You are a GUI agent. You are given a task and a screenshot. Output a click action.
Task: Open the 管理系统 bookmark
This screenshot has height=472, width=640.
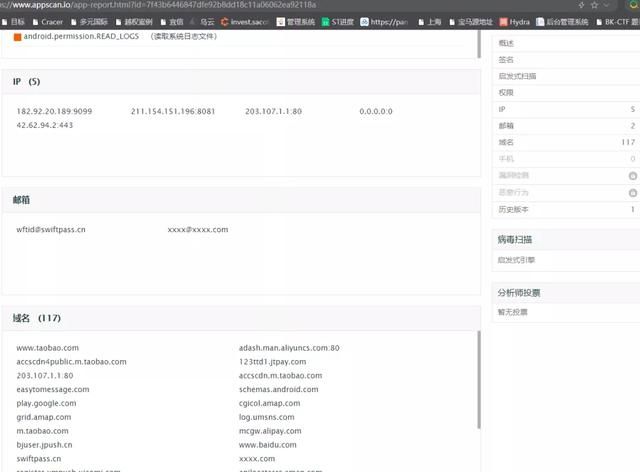coord(296,22)
